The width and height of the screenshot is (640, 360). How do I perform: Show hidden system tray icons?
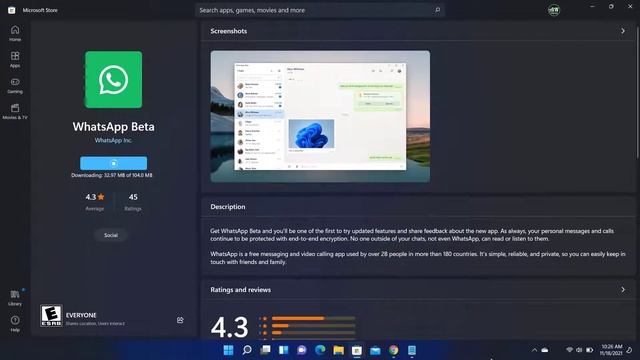[x=534, y=350]
